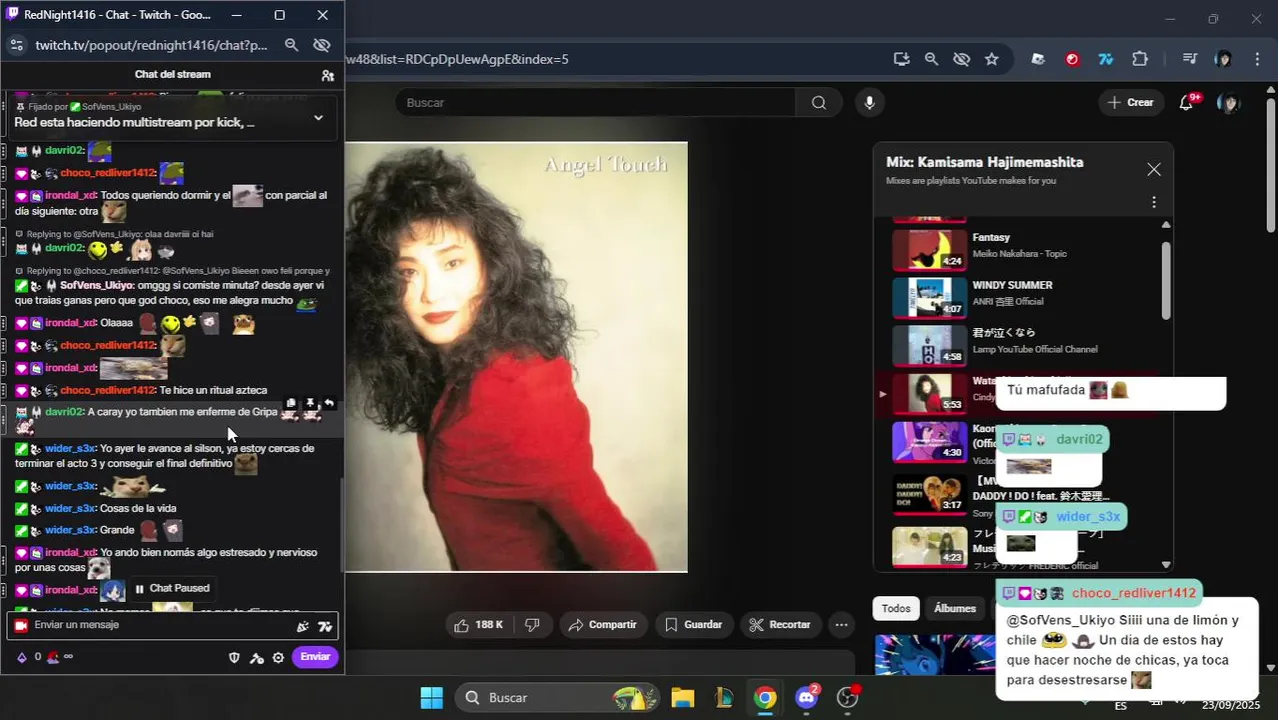
Task: Open channel points diamond icon in chat
Action: pyautogui.click(x=22, y=657)
